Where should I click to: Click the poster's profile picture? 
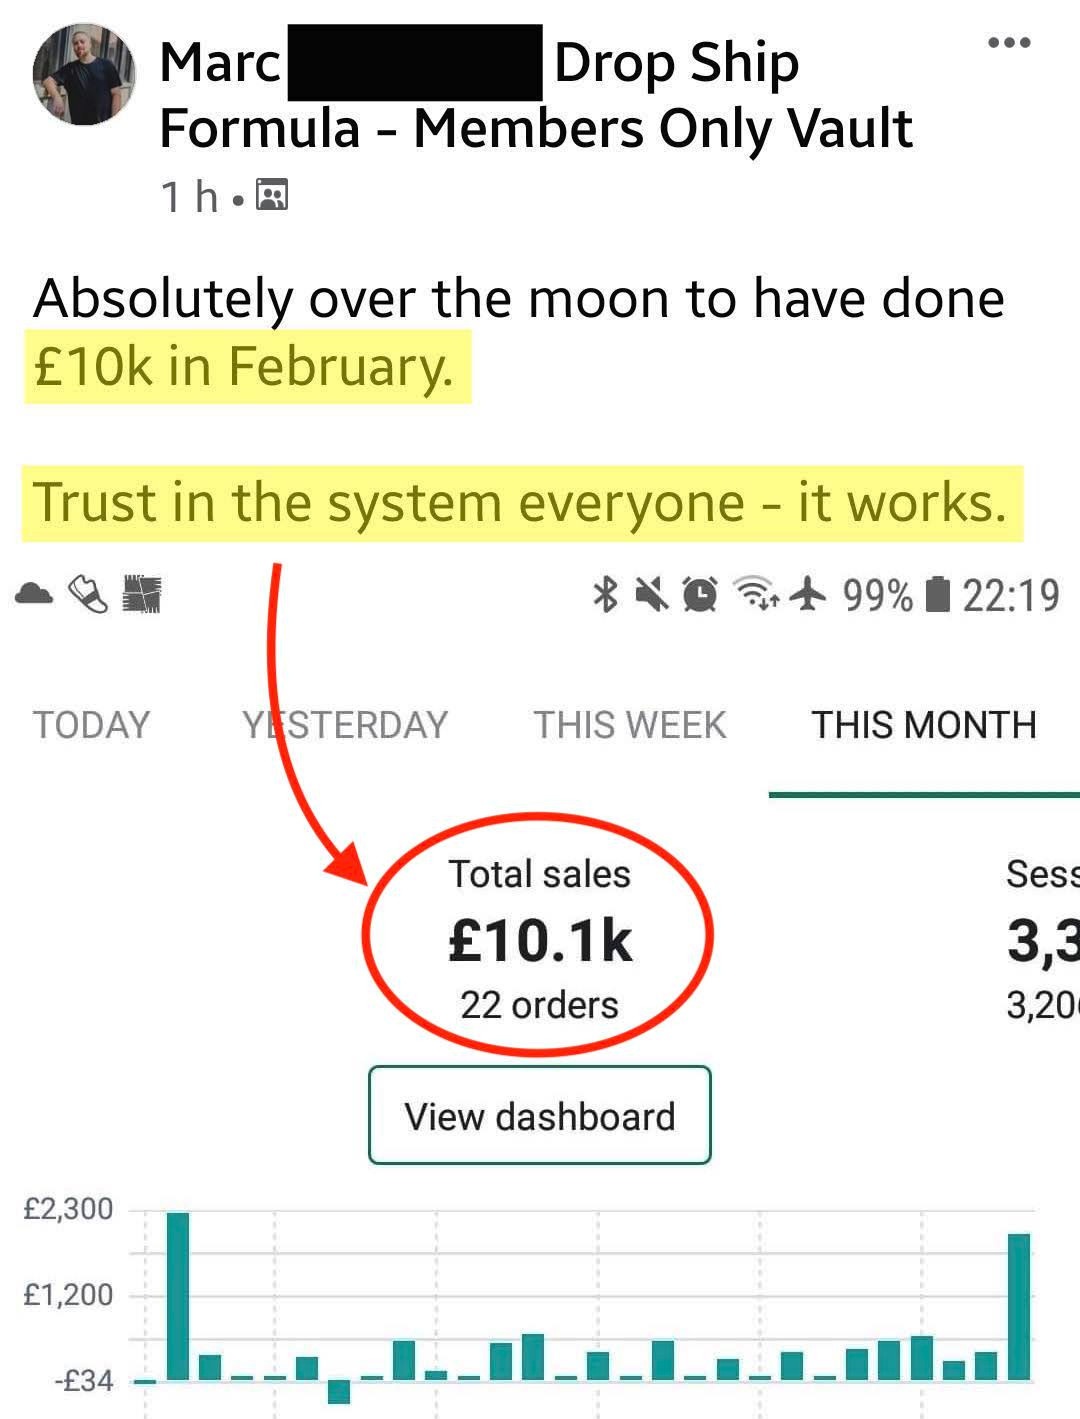(x=83, y=75)
